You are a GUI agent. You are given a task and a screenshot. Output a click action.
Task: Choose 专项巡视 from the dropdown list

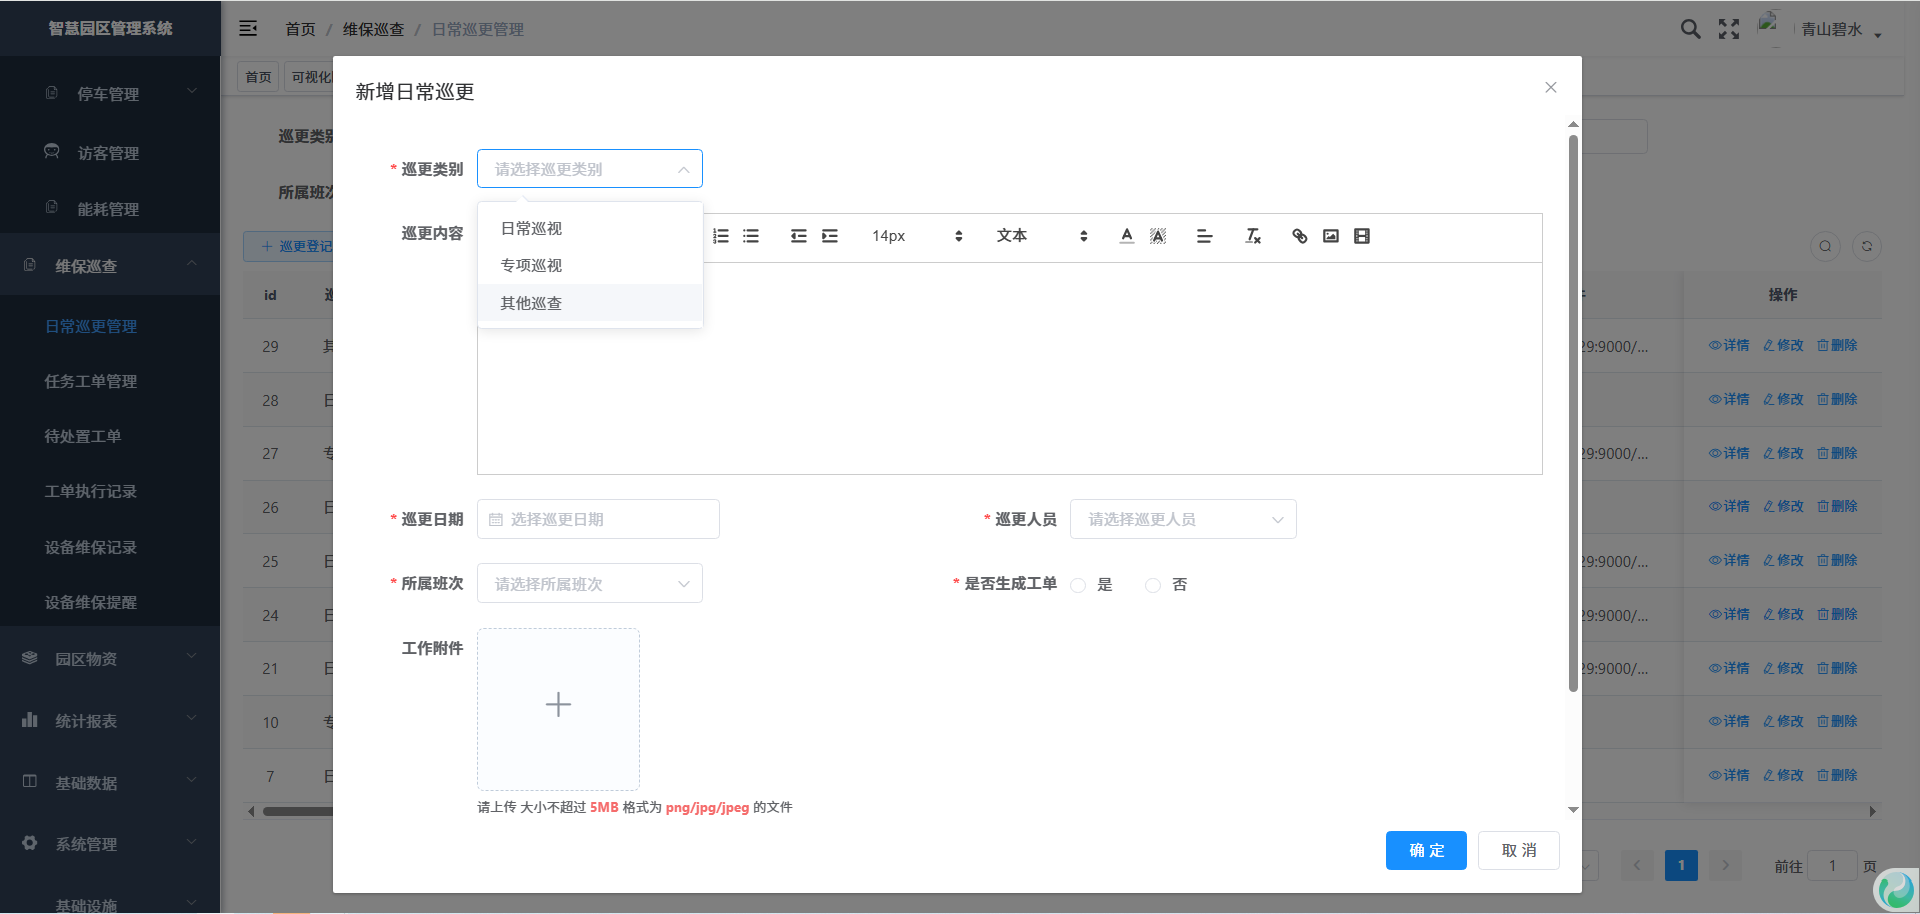531,265
